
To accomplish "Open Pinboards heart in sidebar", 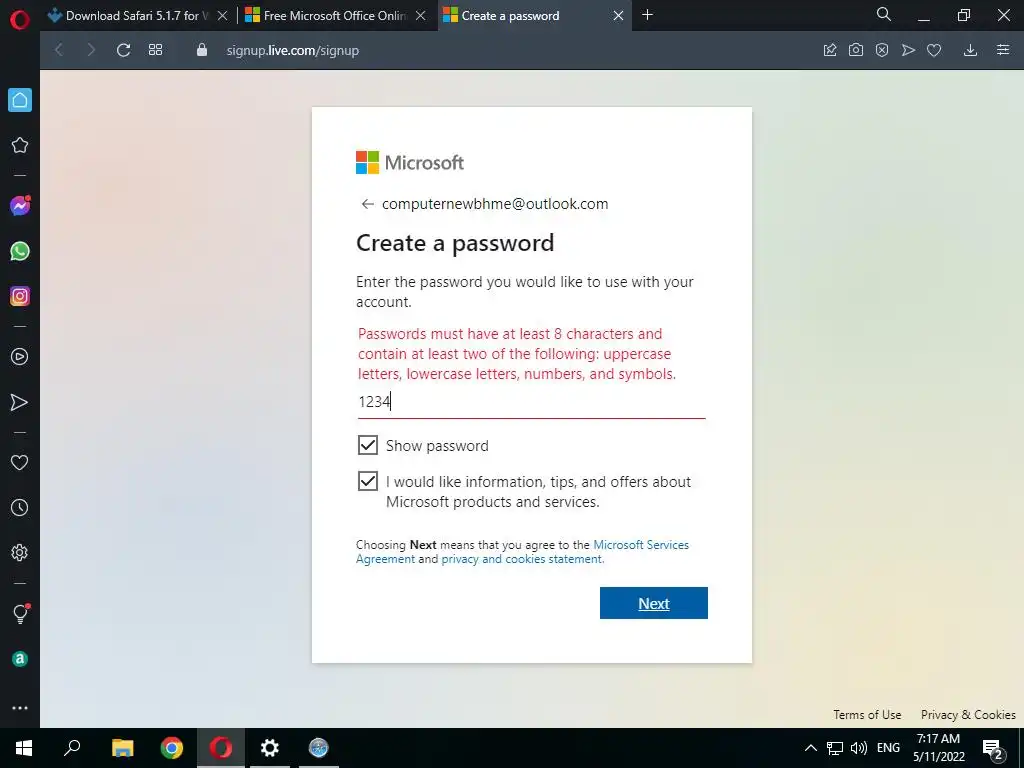I will pyautogui.click(x=20, y=462).
